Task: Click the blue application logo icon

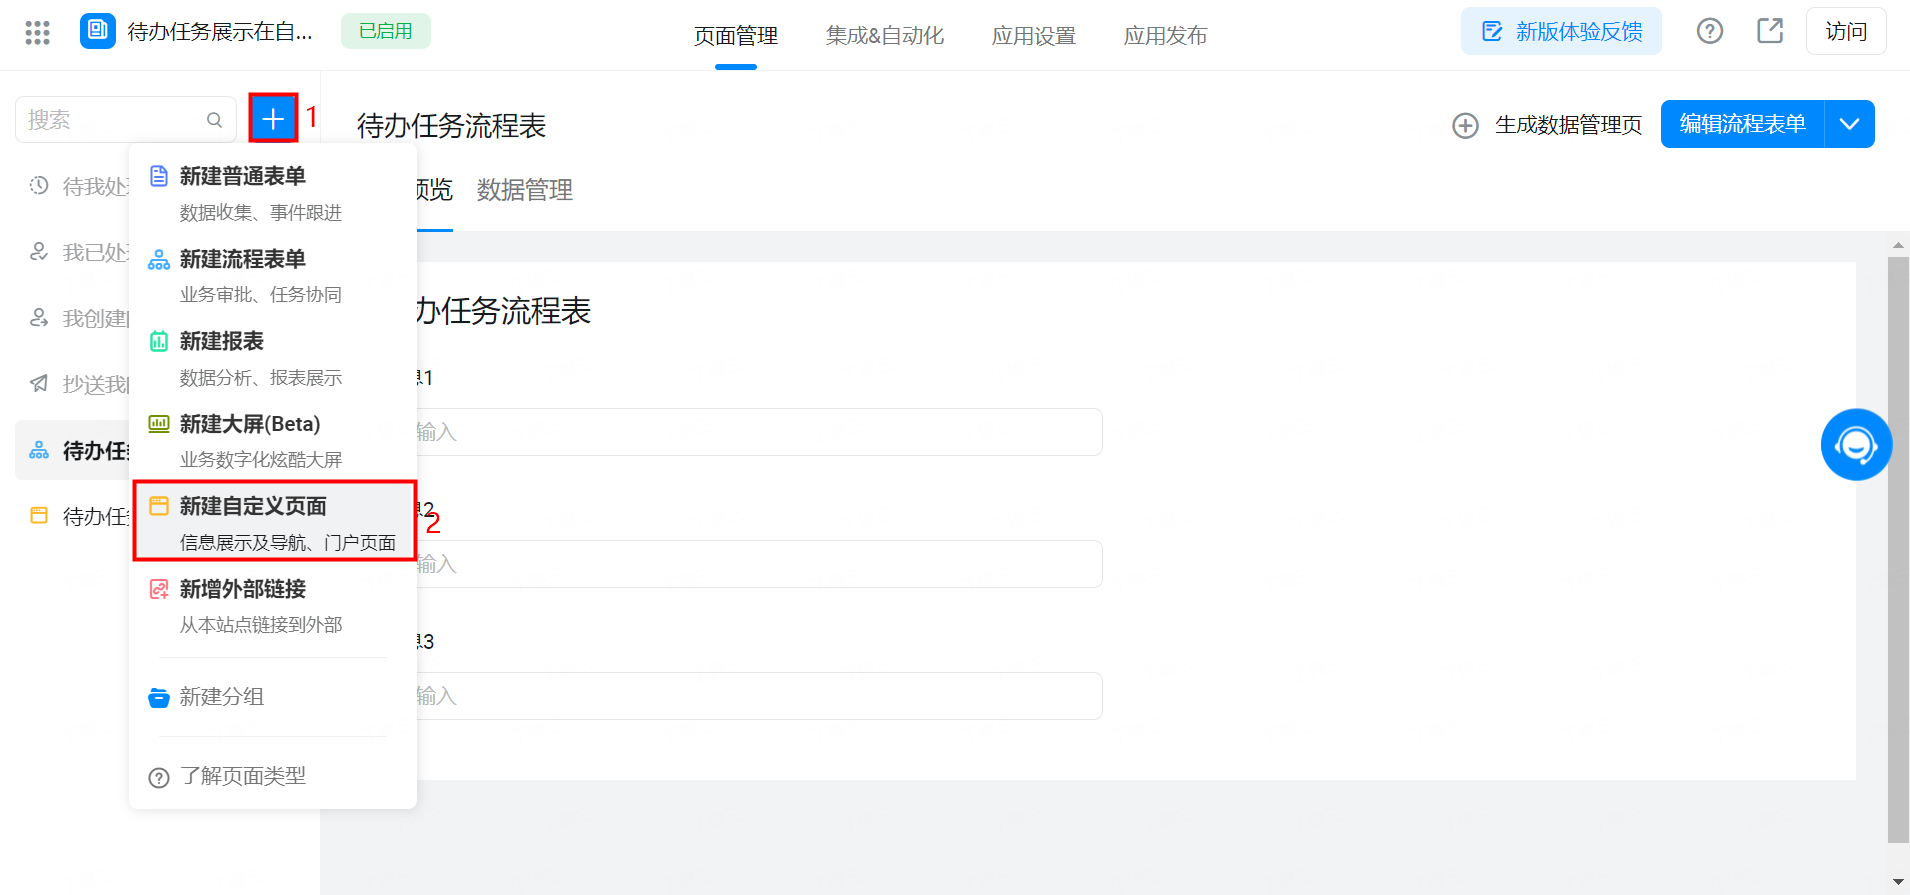Action: click(98, 31)
